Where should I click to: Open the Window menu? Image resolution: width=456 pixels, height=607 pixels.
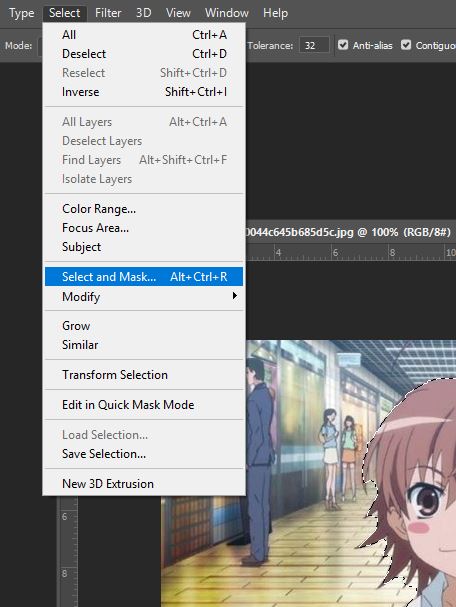(226, 13)
